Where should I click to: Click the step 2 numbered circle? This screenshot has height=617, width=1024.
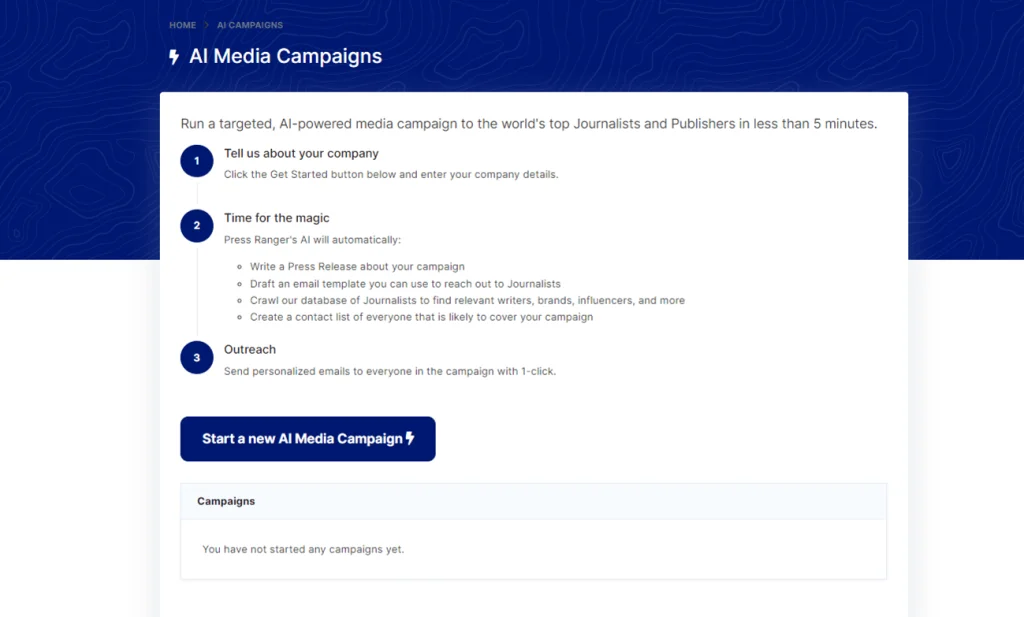click(197, 226)
